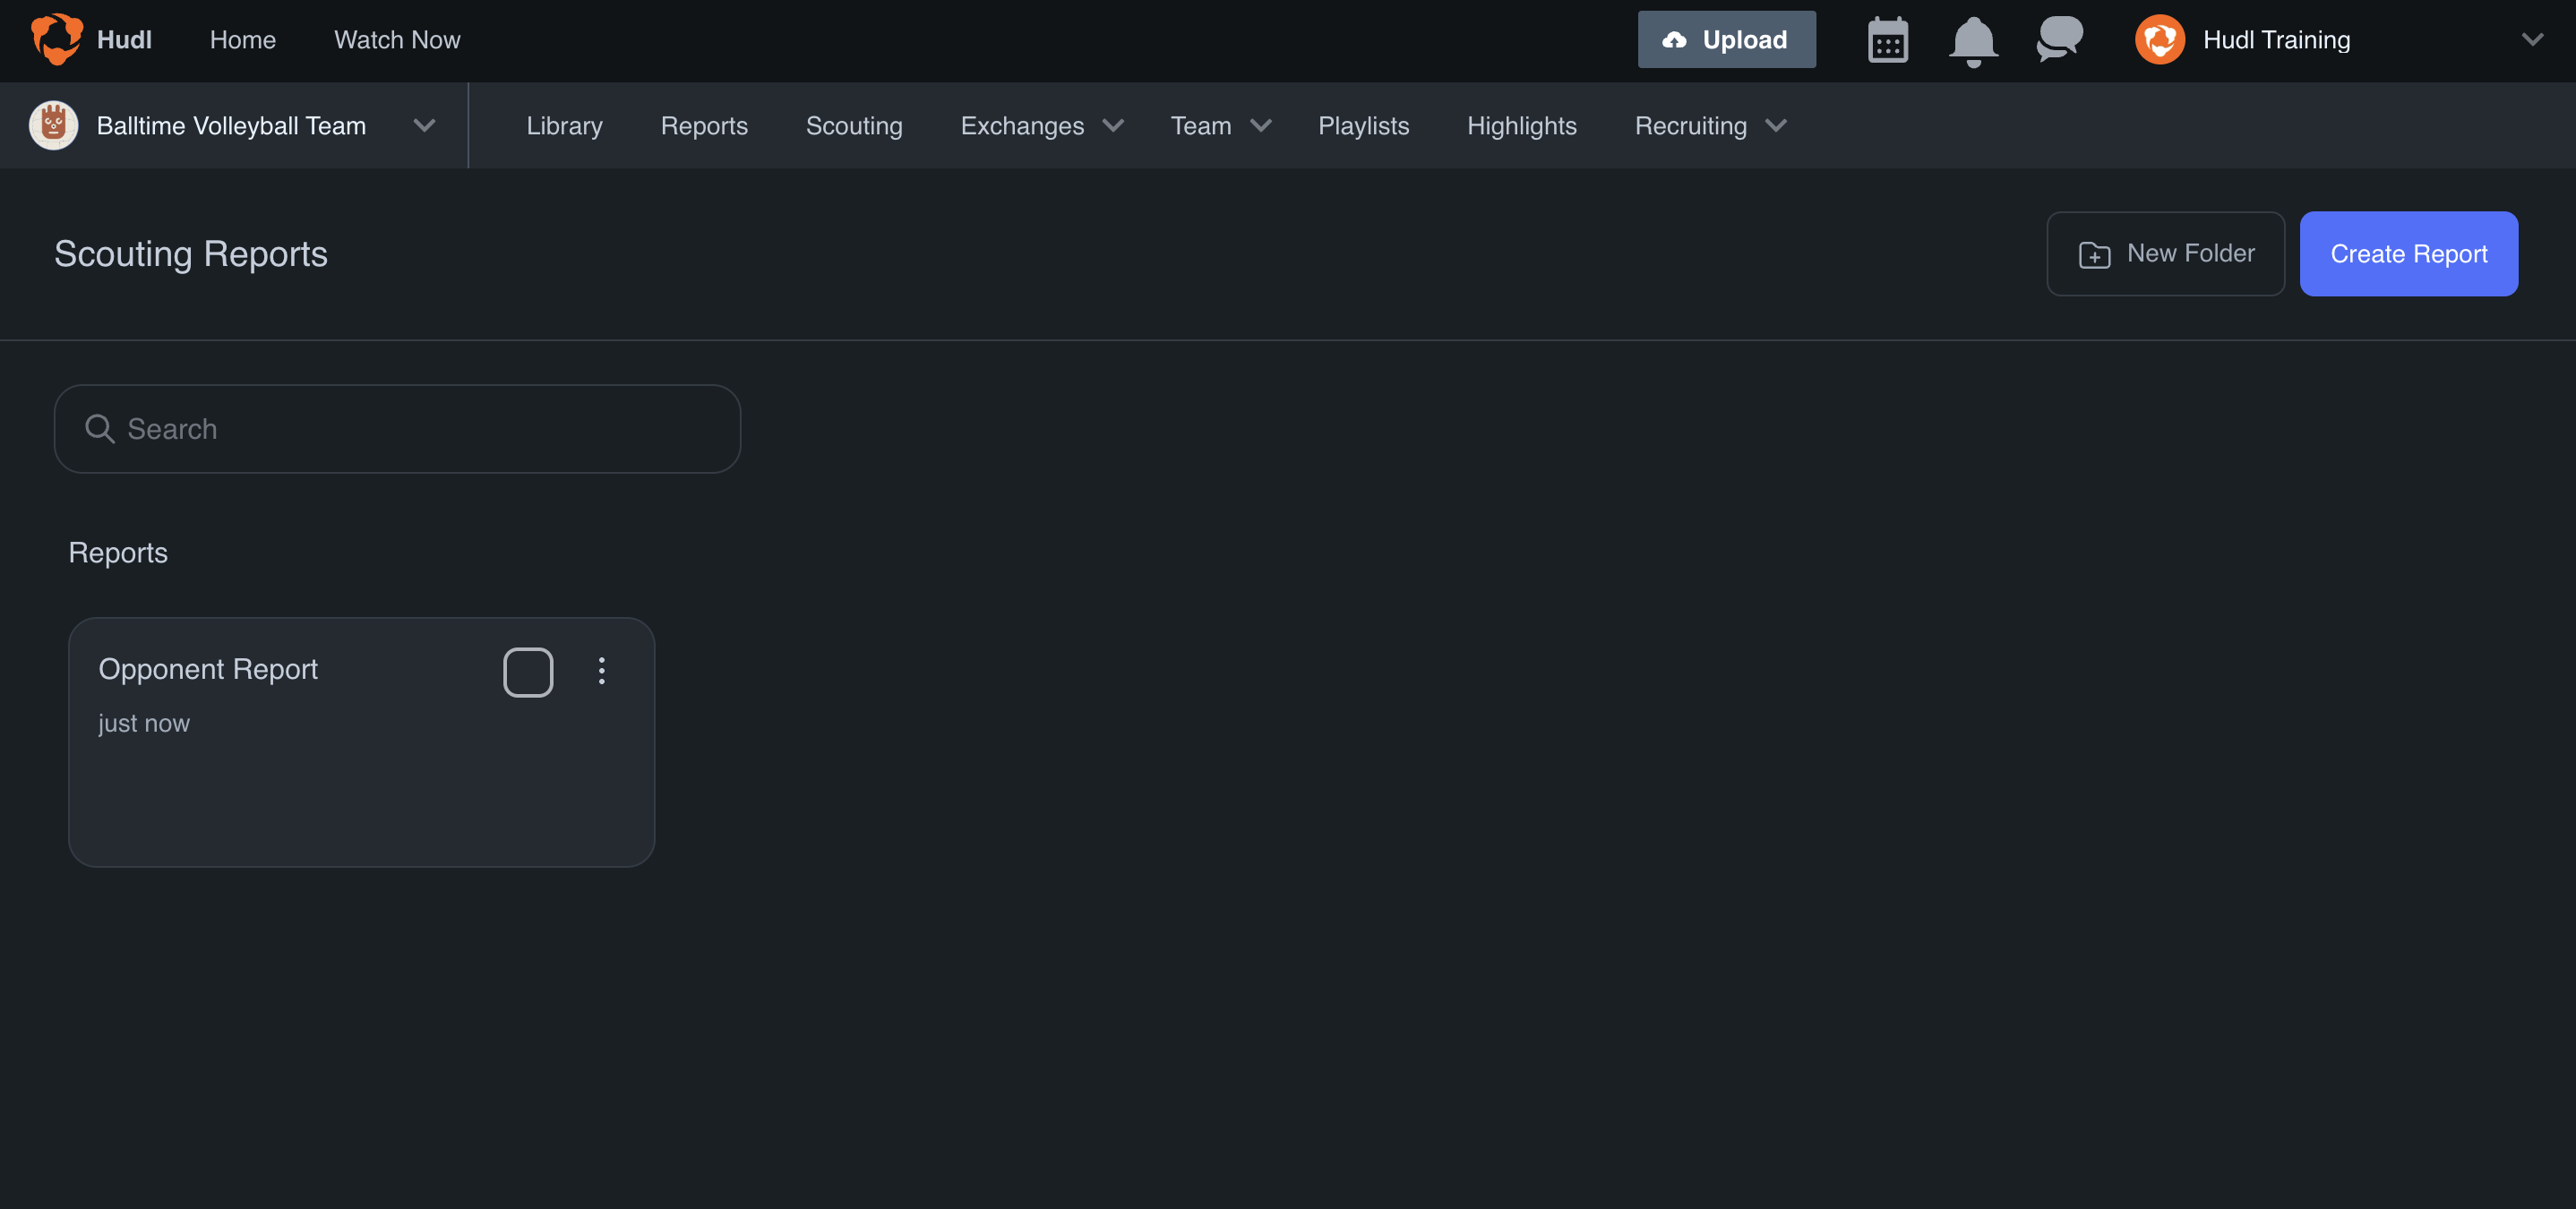Open the Opponent Report card title
Image resolution: width=2576 pixels, height=1209 pixels.
coord(208,669)
